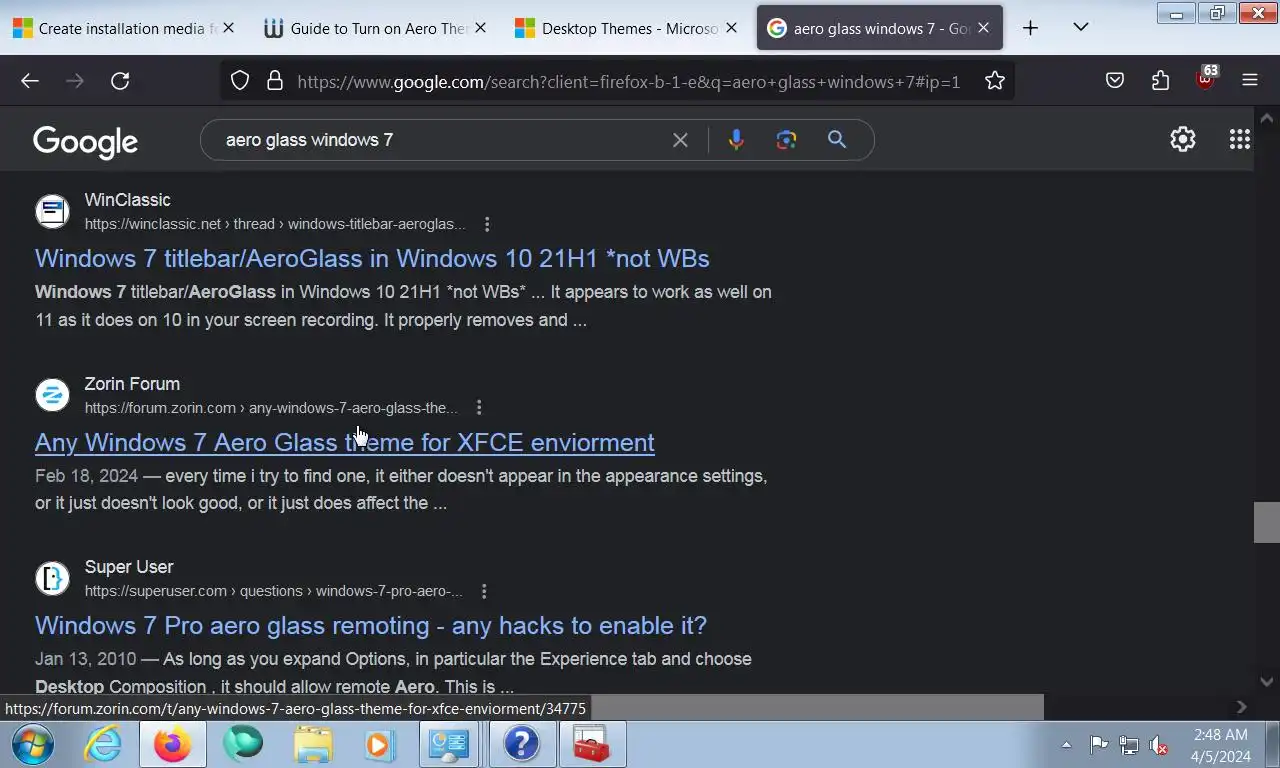Open the Help question mark taskbar icon
The height and width of the screenshot is (768, 1280).
[x=521, y=744]
